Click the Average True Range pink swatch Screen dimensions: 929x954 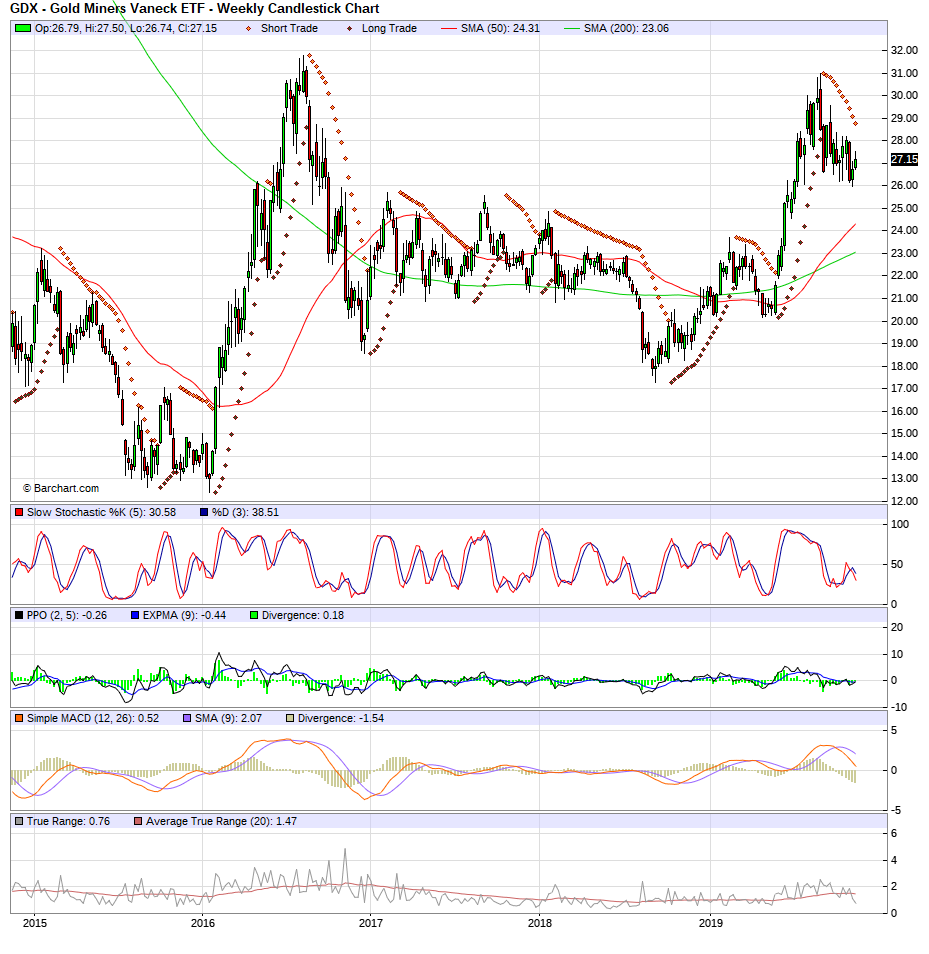click(x=138, y=821)
